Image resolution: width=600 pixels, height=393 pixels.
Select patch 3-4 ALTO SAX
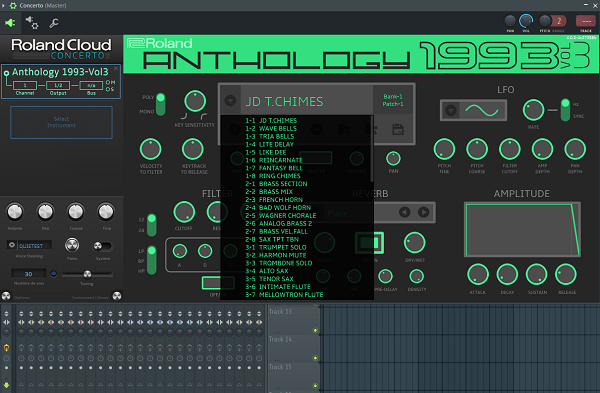(x=267, y=271)
